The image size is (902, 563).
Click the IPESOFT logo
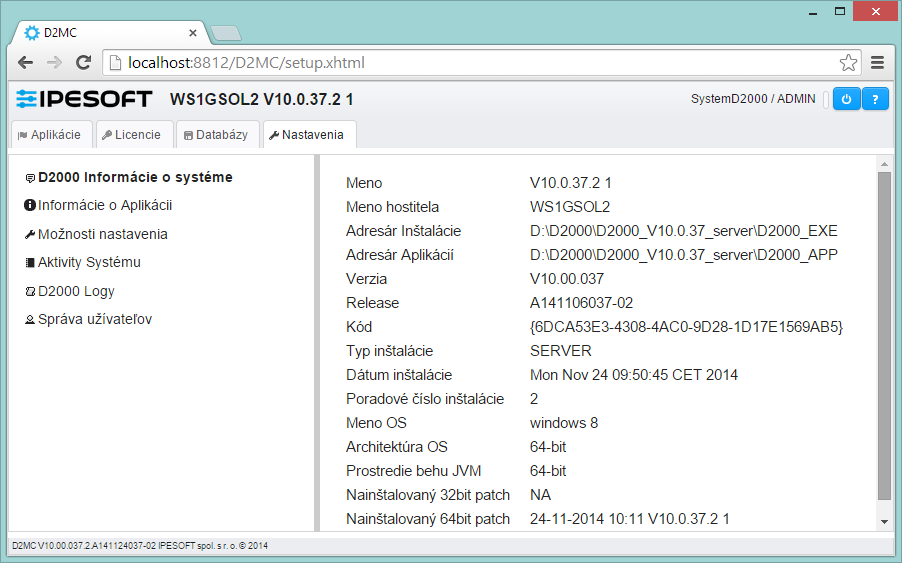[84, 99]
